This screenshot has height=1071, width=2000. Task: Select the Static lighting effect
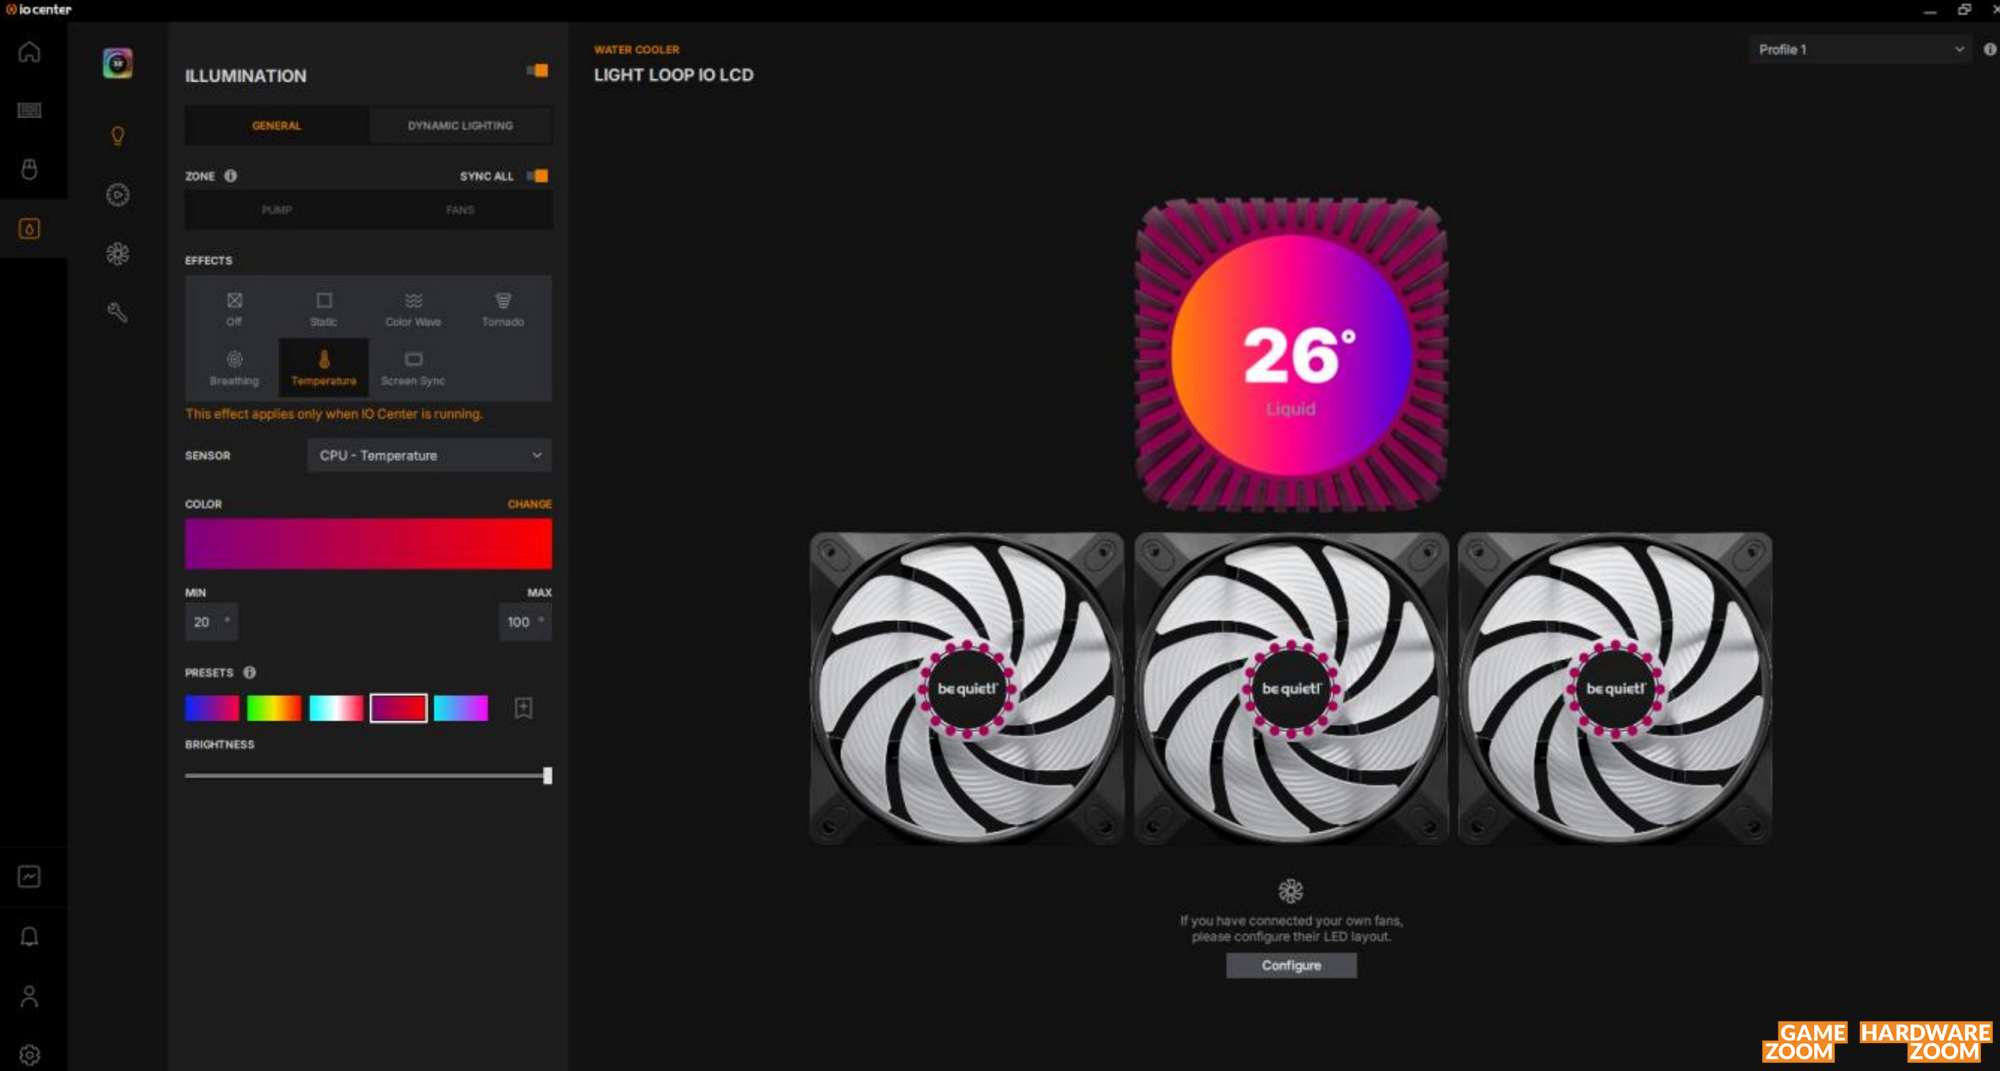324,309
